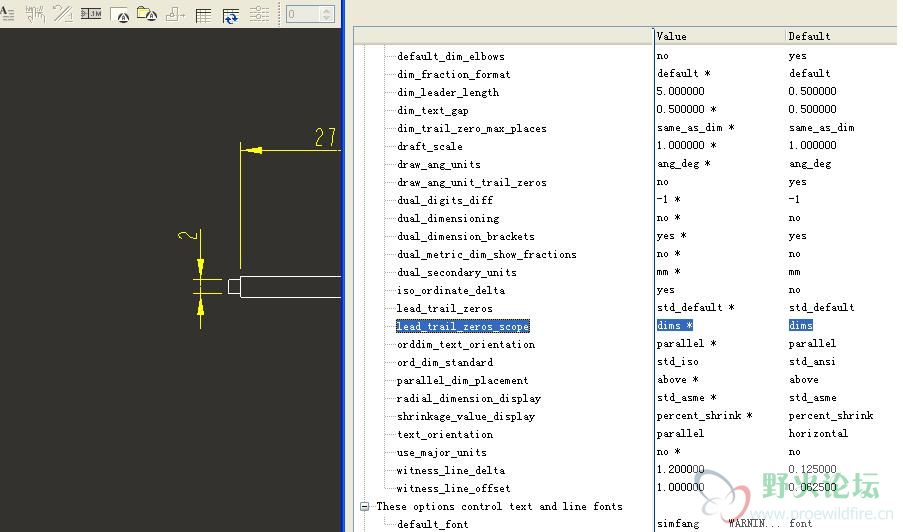
Task: Select the default_dim_elbows option row
Action: pyautogui.click(x=451, y=56)
